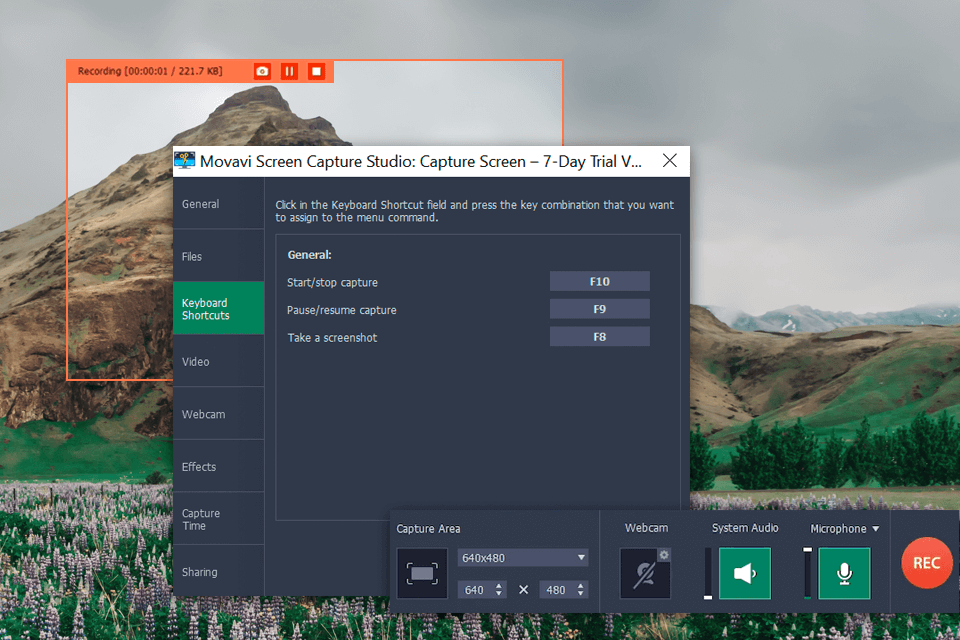This screenshot has width=960, height=640.
Task: Expand the Microphone device dropdown arrow
Action: 876,529
